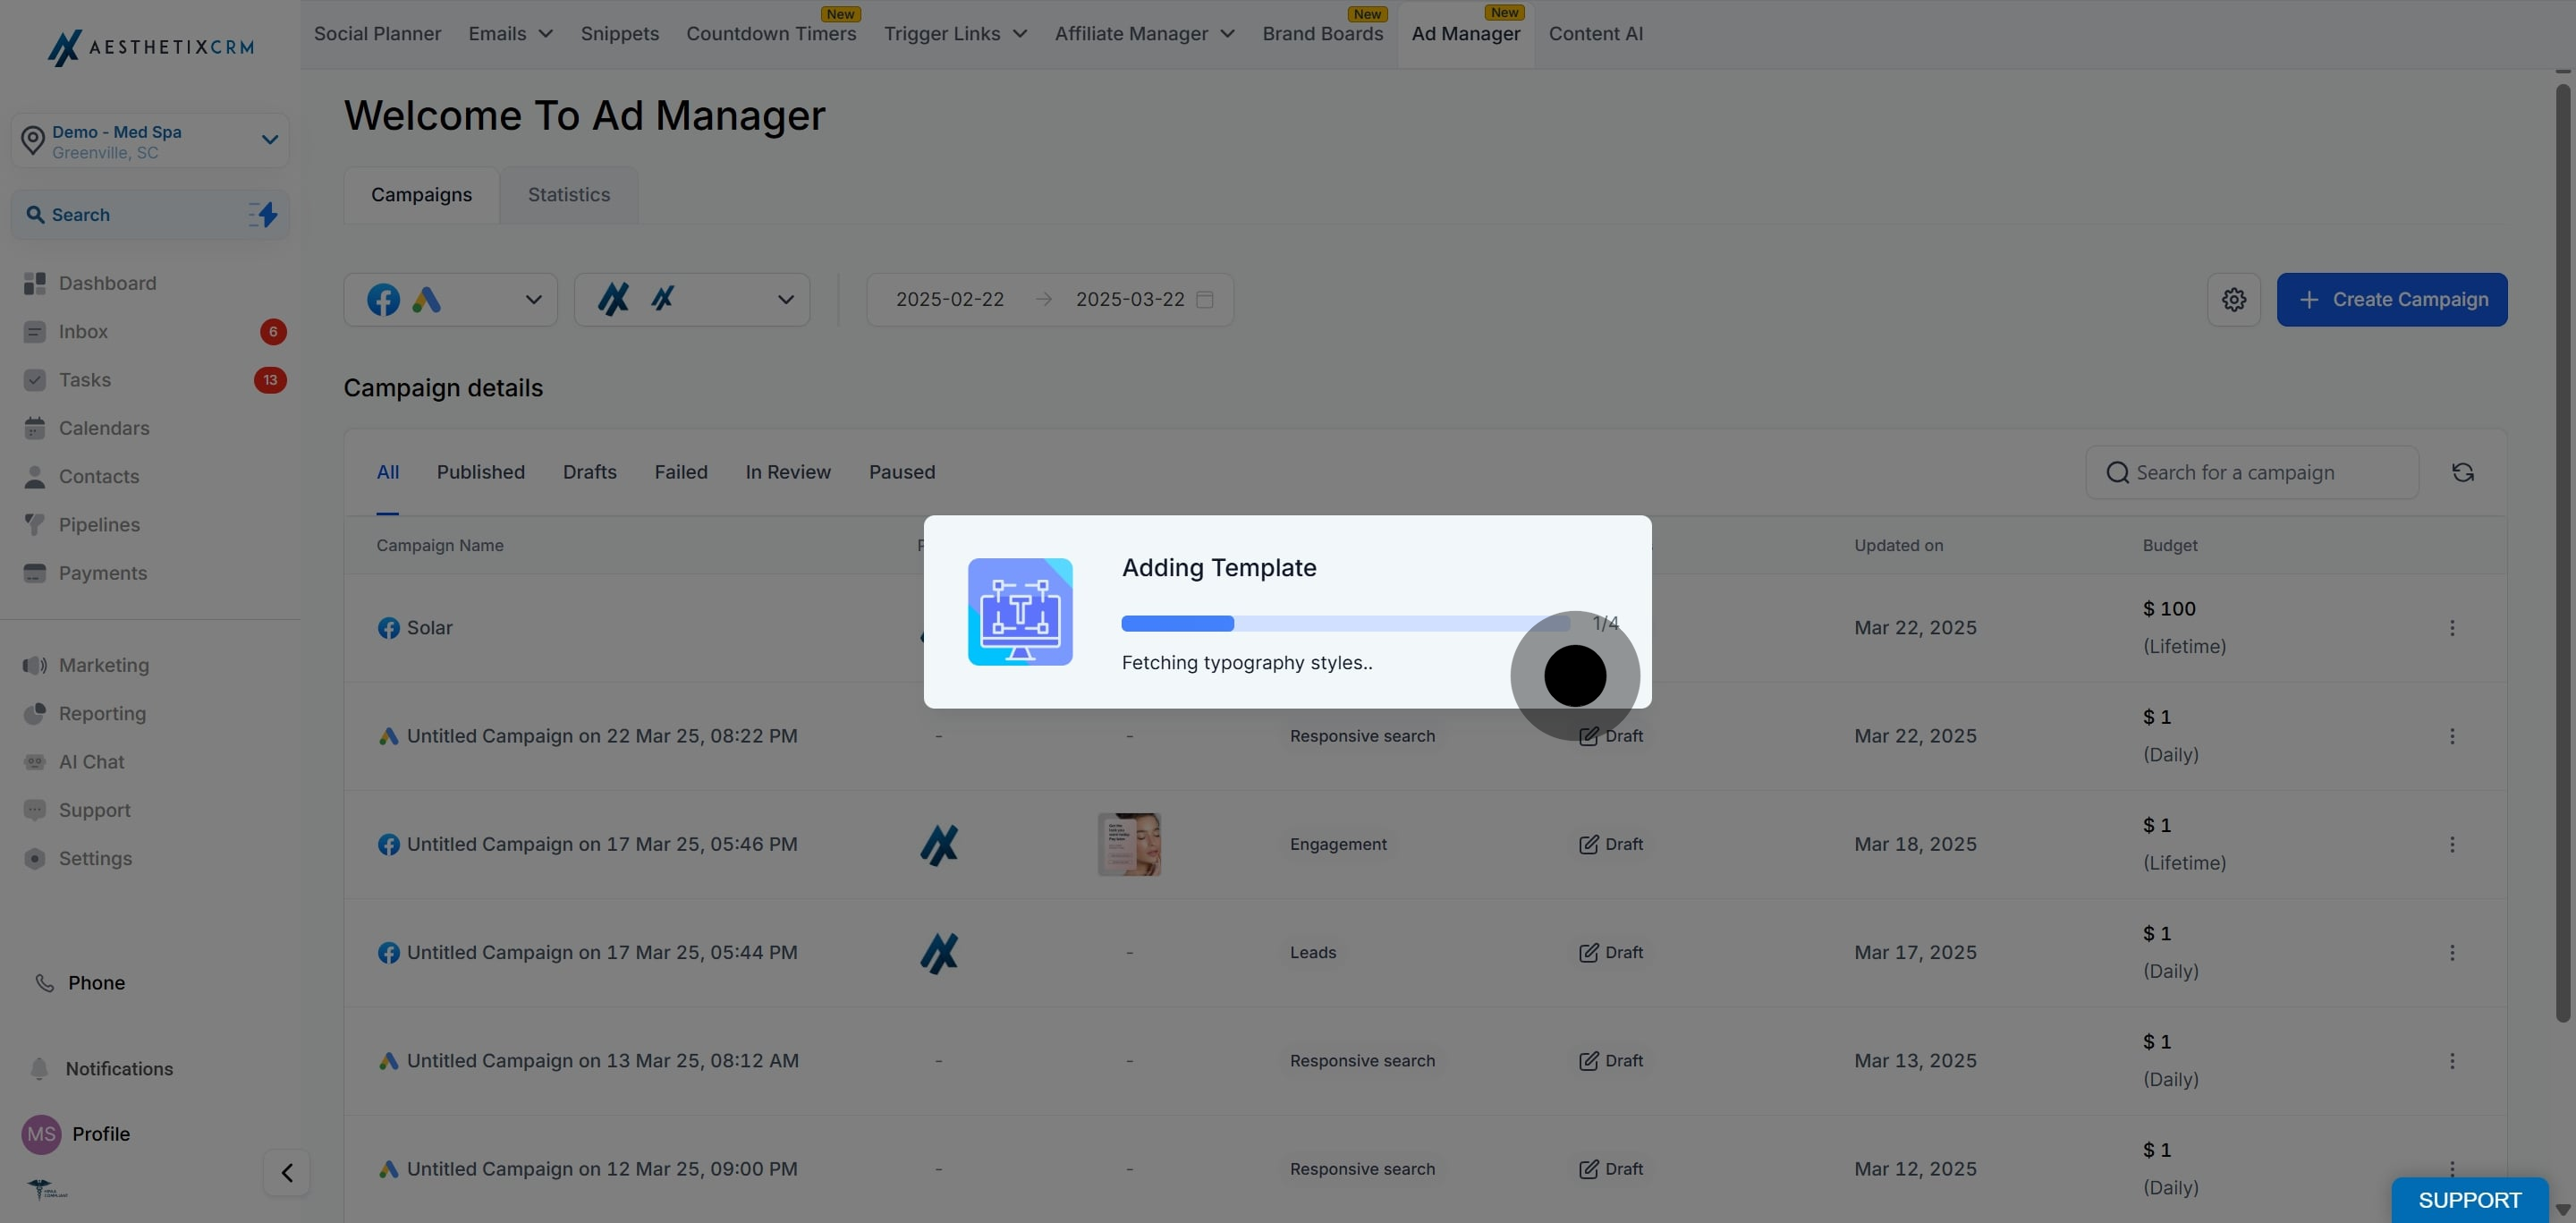Filter campaigns by Published
This screenshot has width=2576, height=1223.
click(x=481, y=472)
